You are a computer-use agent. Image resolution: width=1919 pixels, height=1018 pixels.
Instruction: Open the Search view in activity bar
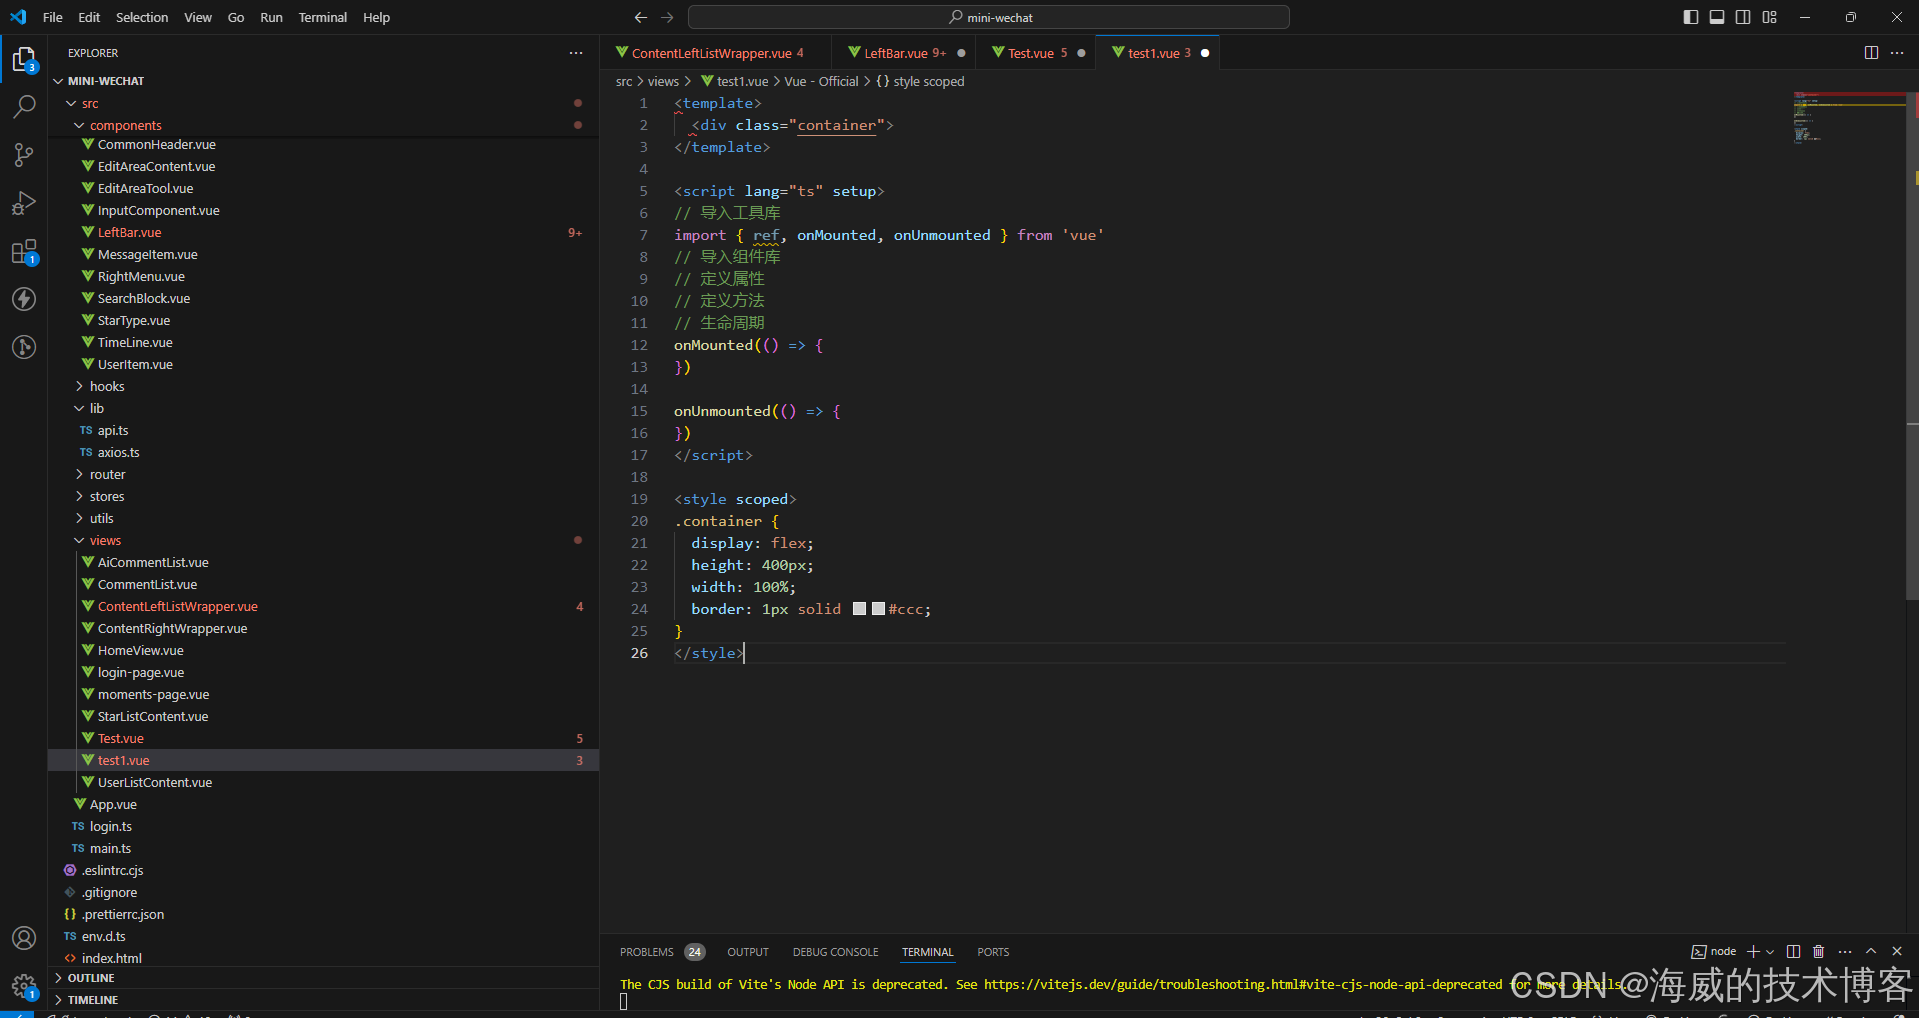pos(24,106)
